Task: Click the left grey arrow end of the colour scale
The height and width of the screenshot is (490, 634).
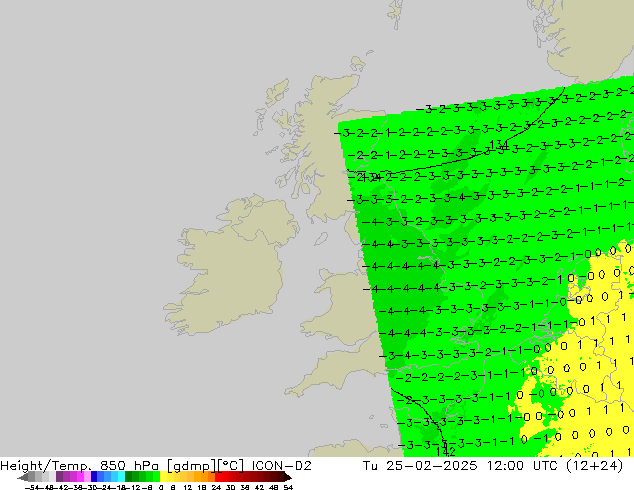Action: (x=22, y=477)
